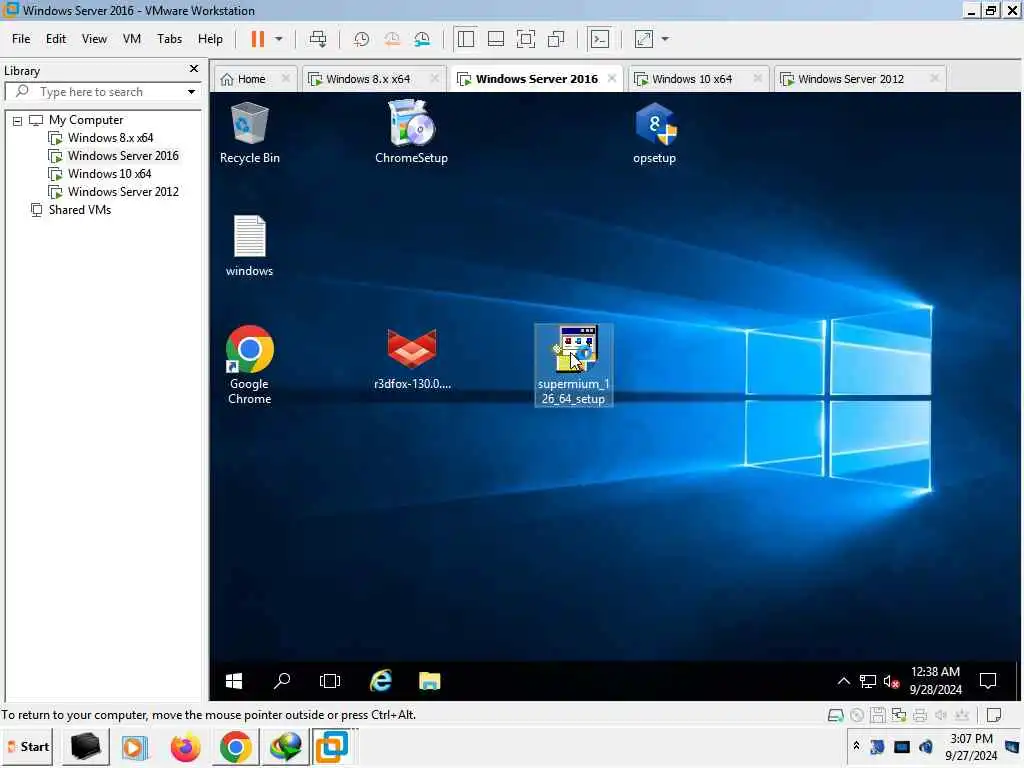
Task: Select Shared VMs in the library
Action: (80, 210)
